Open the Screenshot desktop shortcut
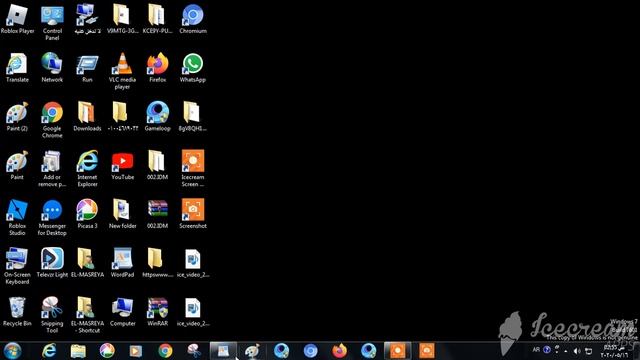The height and width of the screenshot is (360, 640). [x=193, y=214]
